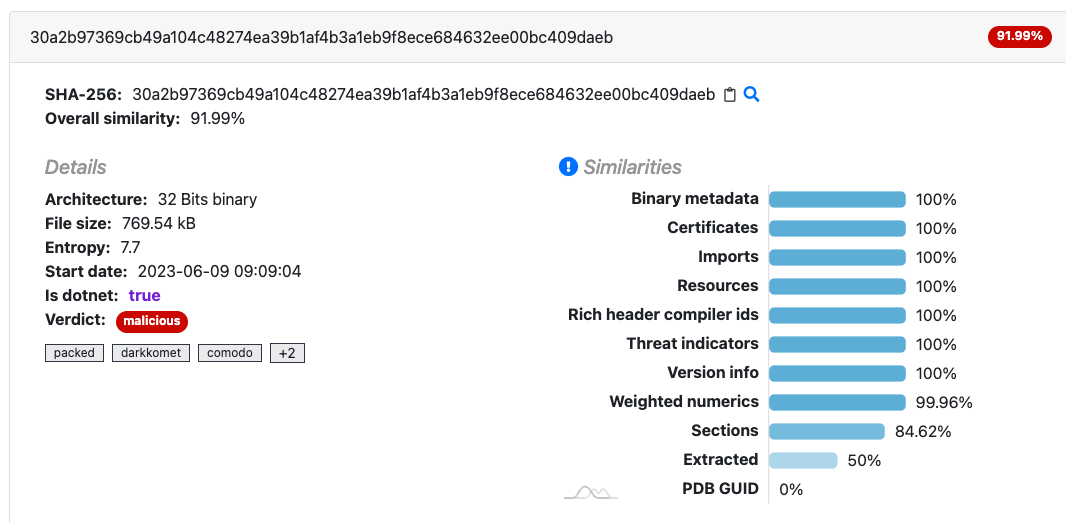The width and height of the screenshot is (1066, 523).
Task: Click the Weighted numerics bar
Action: pyautogui.click(x=838, y=402)
